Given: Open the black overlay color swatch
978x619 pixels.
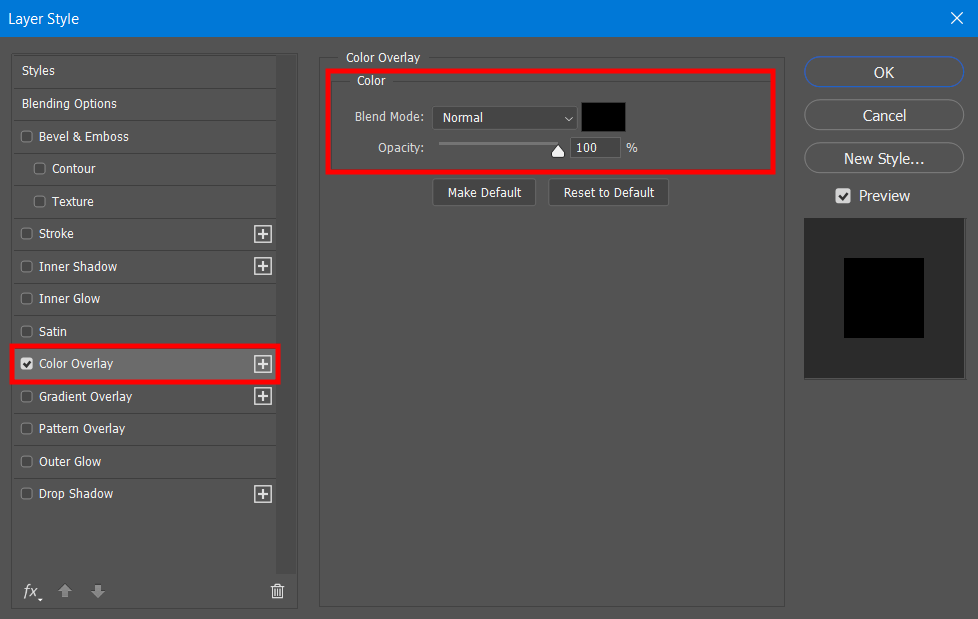Looking at the screenshot, I should (603, 117).
